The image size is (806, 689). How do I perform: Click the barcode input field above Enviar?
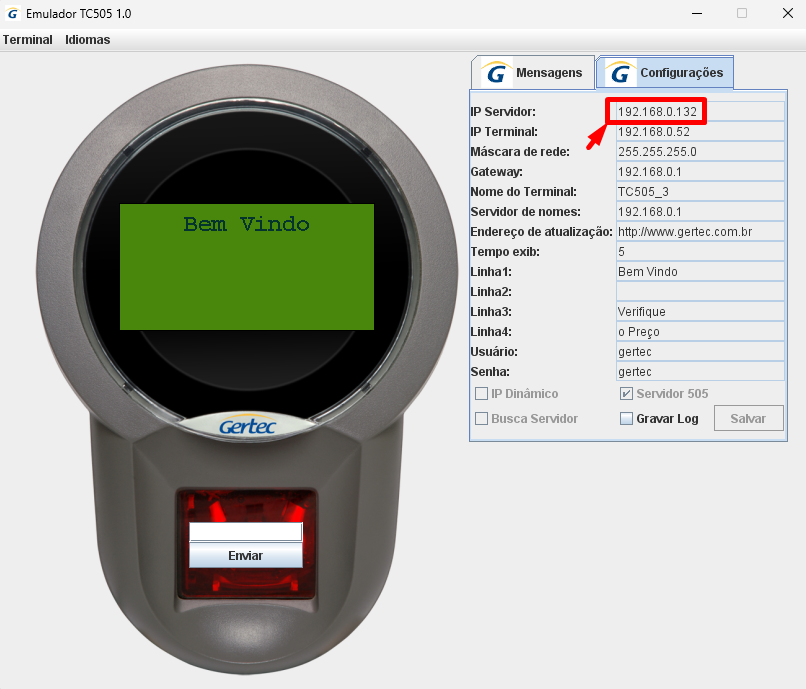click(246, 532)
